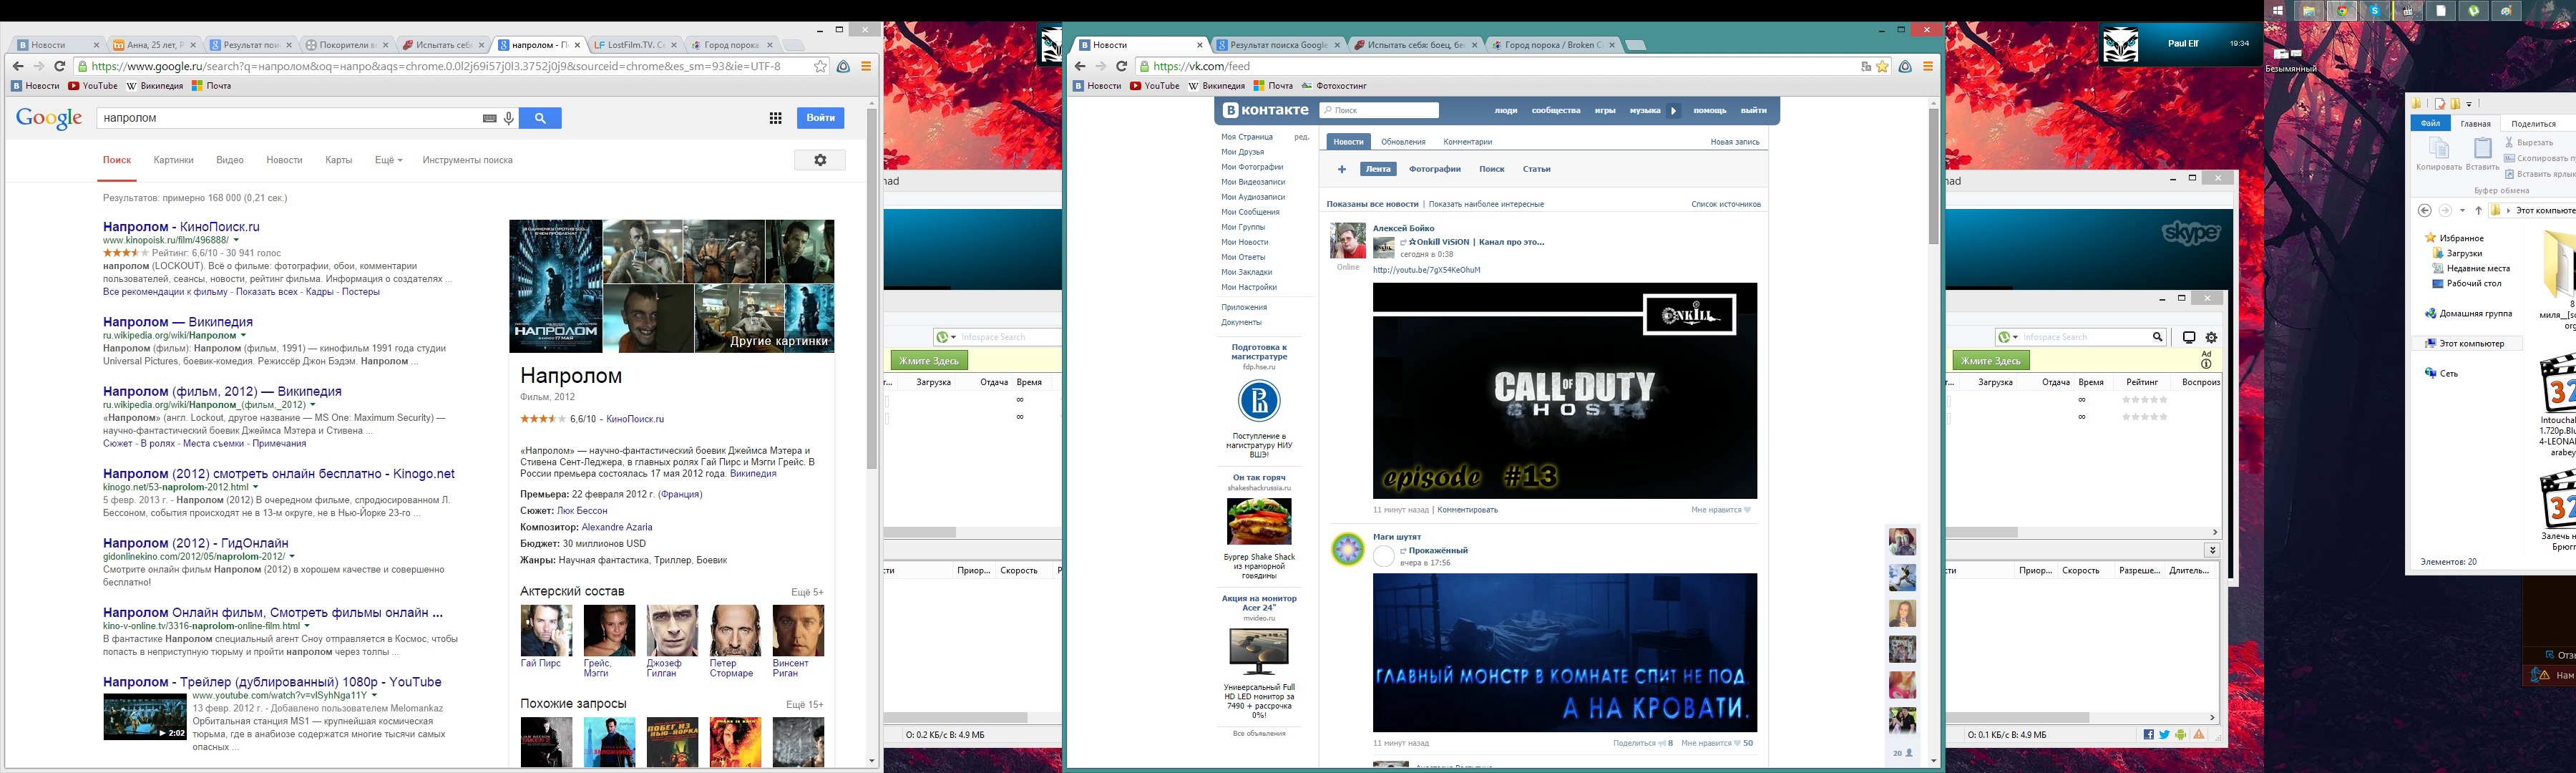Open the Google apps grid icon
The width and height of the screenshot is (2576, 773).
click(x=775, y=118)
